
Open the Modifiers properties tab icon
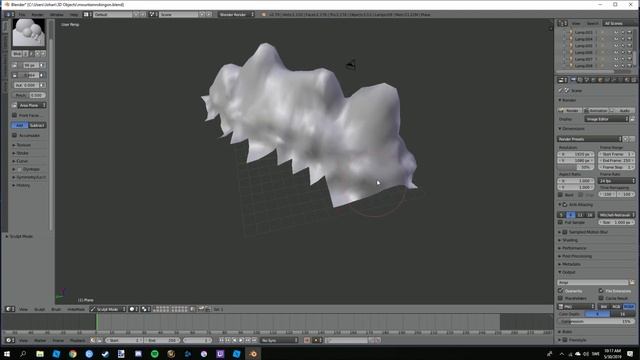coord(614,80)
